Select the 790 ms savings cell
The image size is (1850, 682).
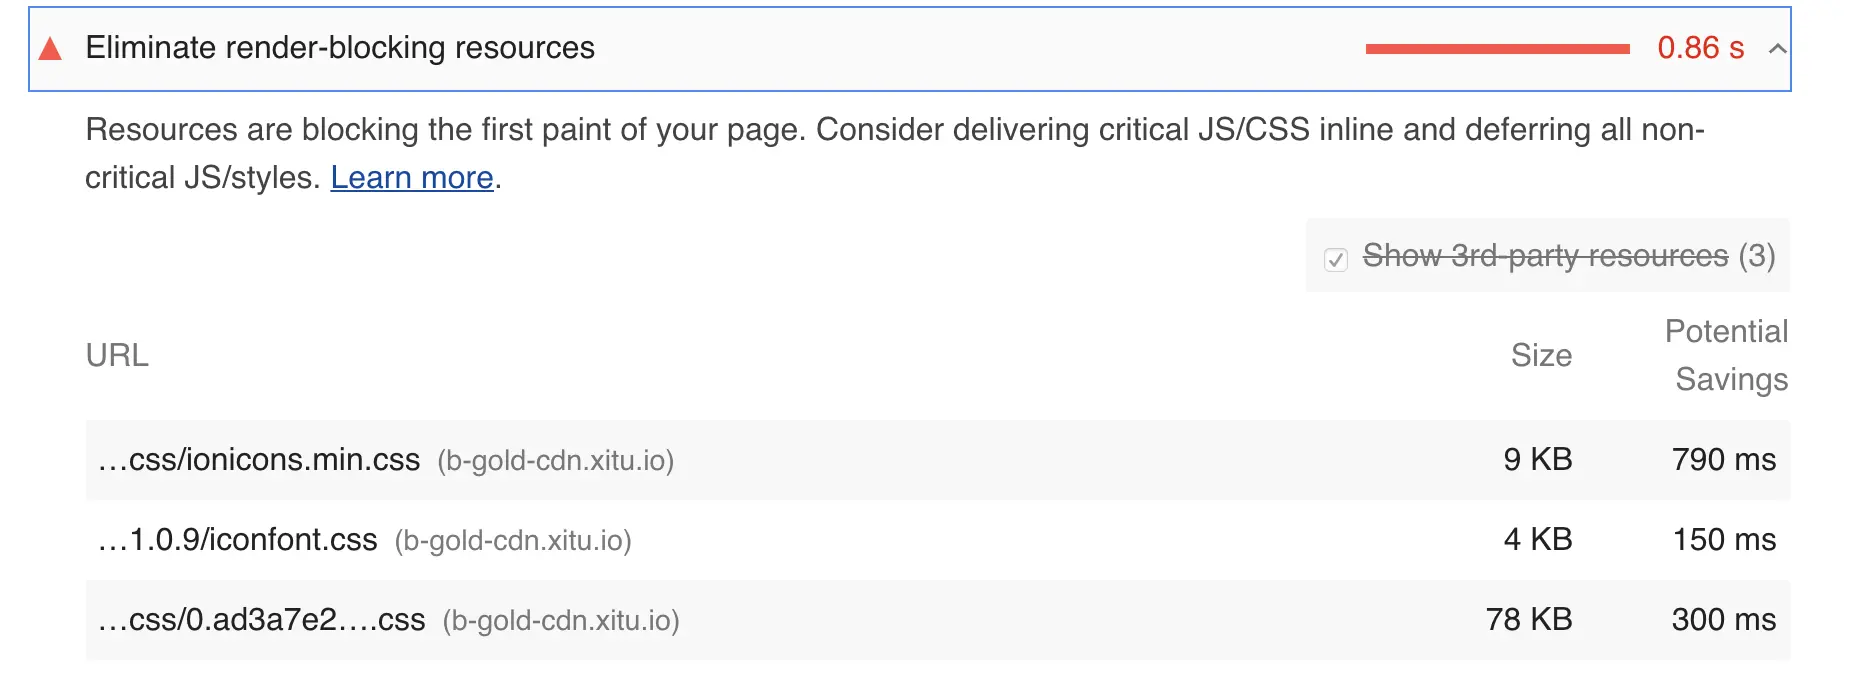1724,460
